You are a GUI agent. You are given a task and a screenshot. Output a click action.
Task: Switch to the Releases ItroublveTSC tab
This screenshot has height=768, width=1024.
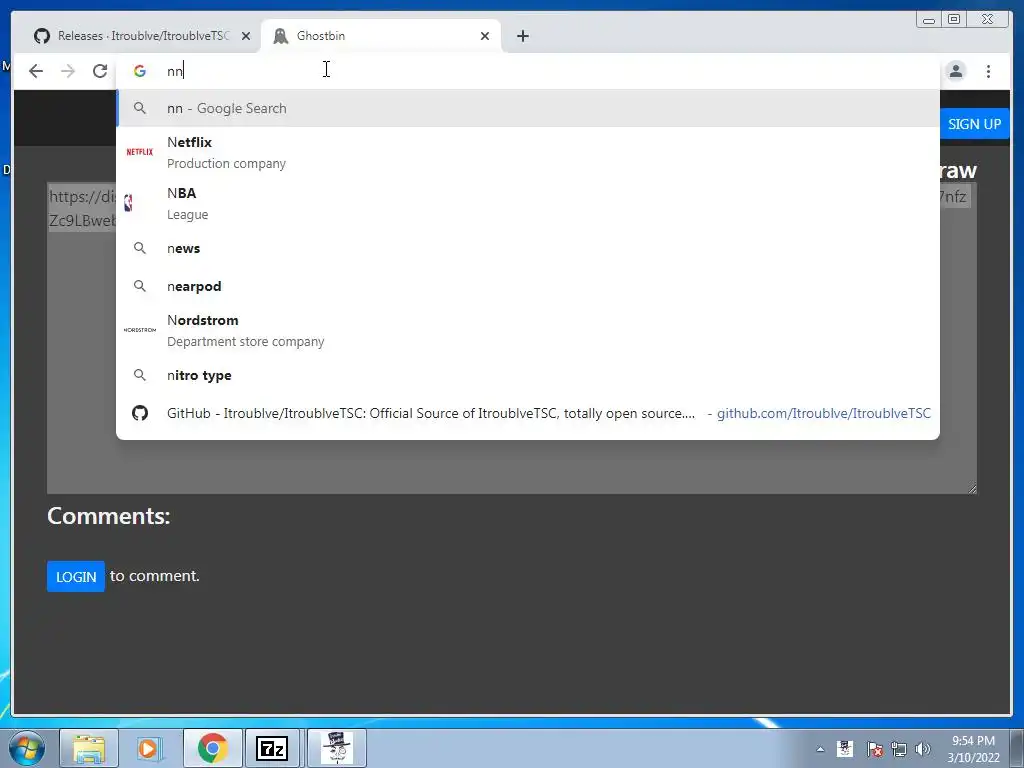[x=142, y=36]
